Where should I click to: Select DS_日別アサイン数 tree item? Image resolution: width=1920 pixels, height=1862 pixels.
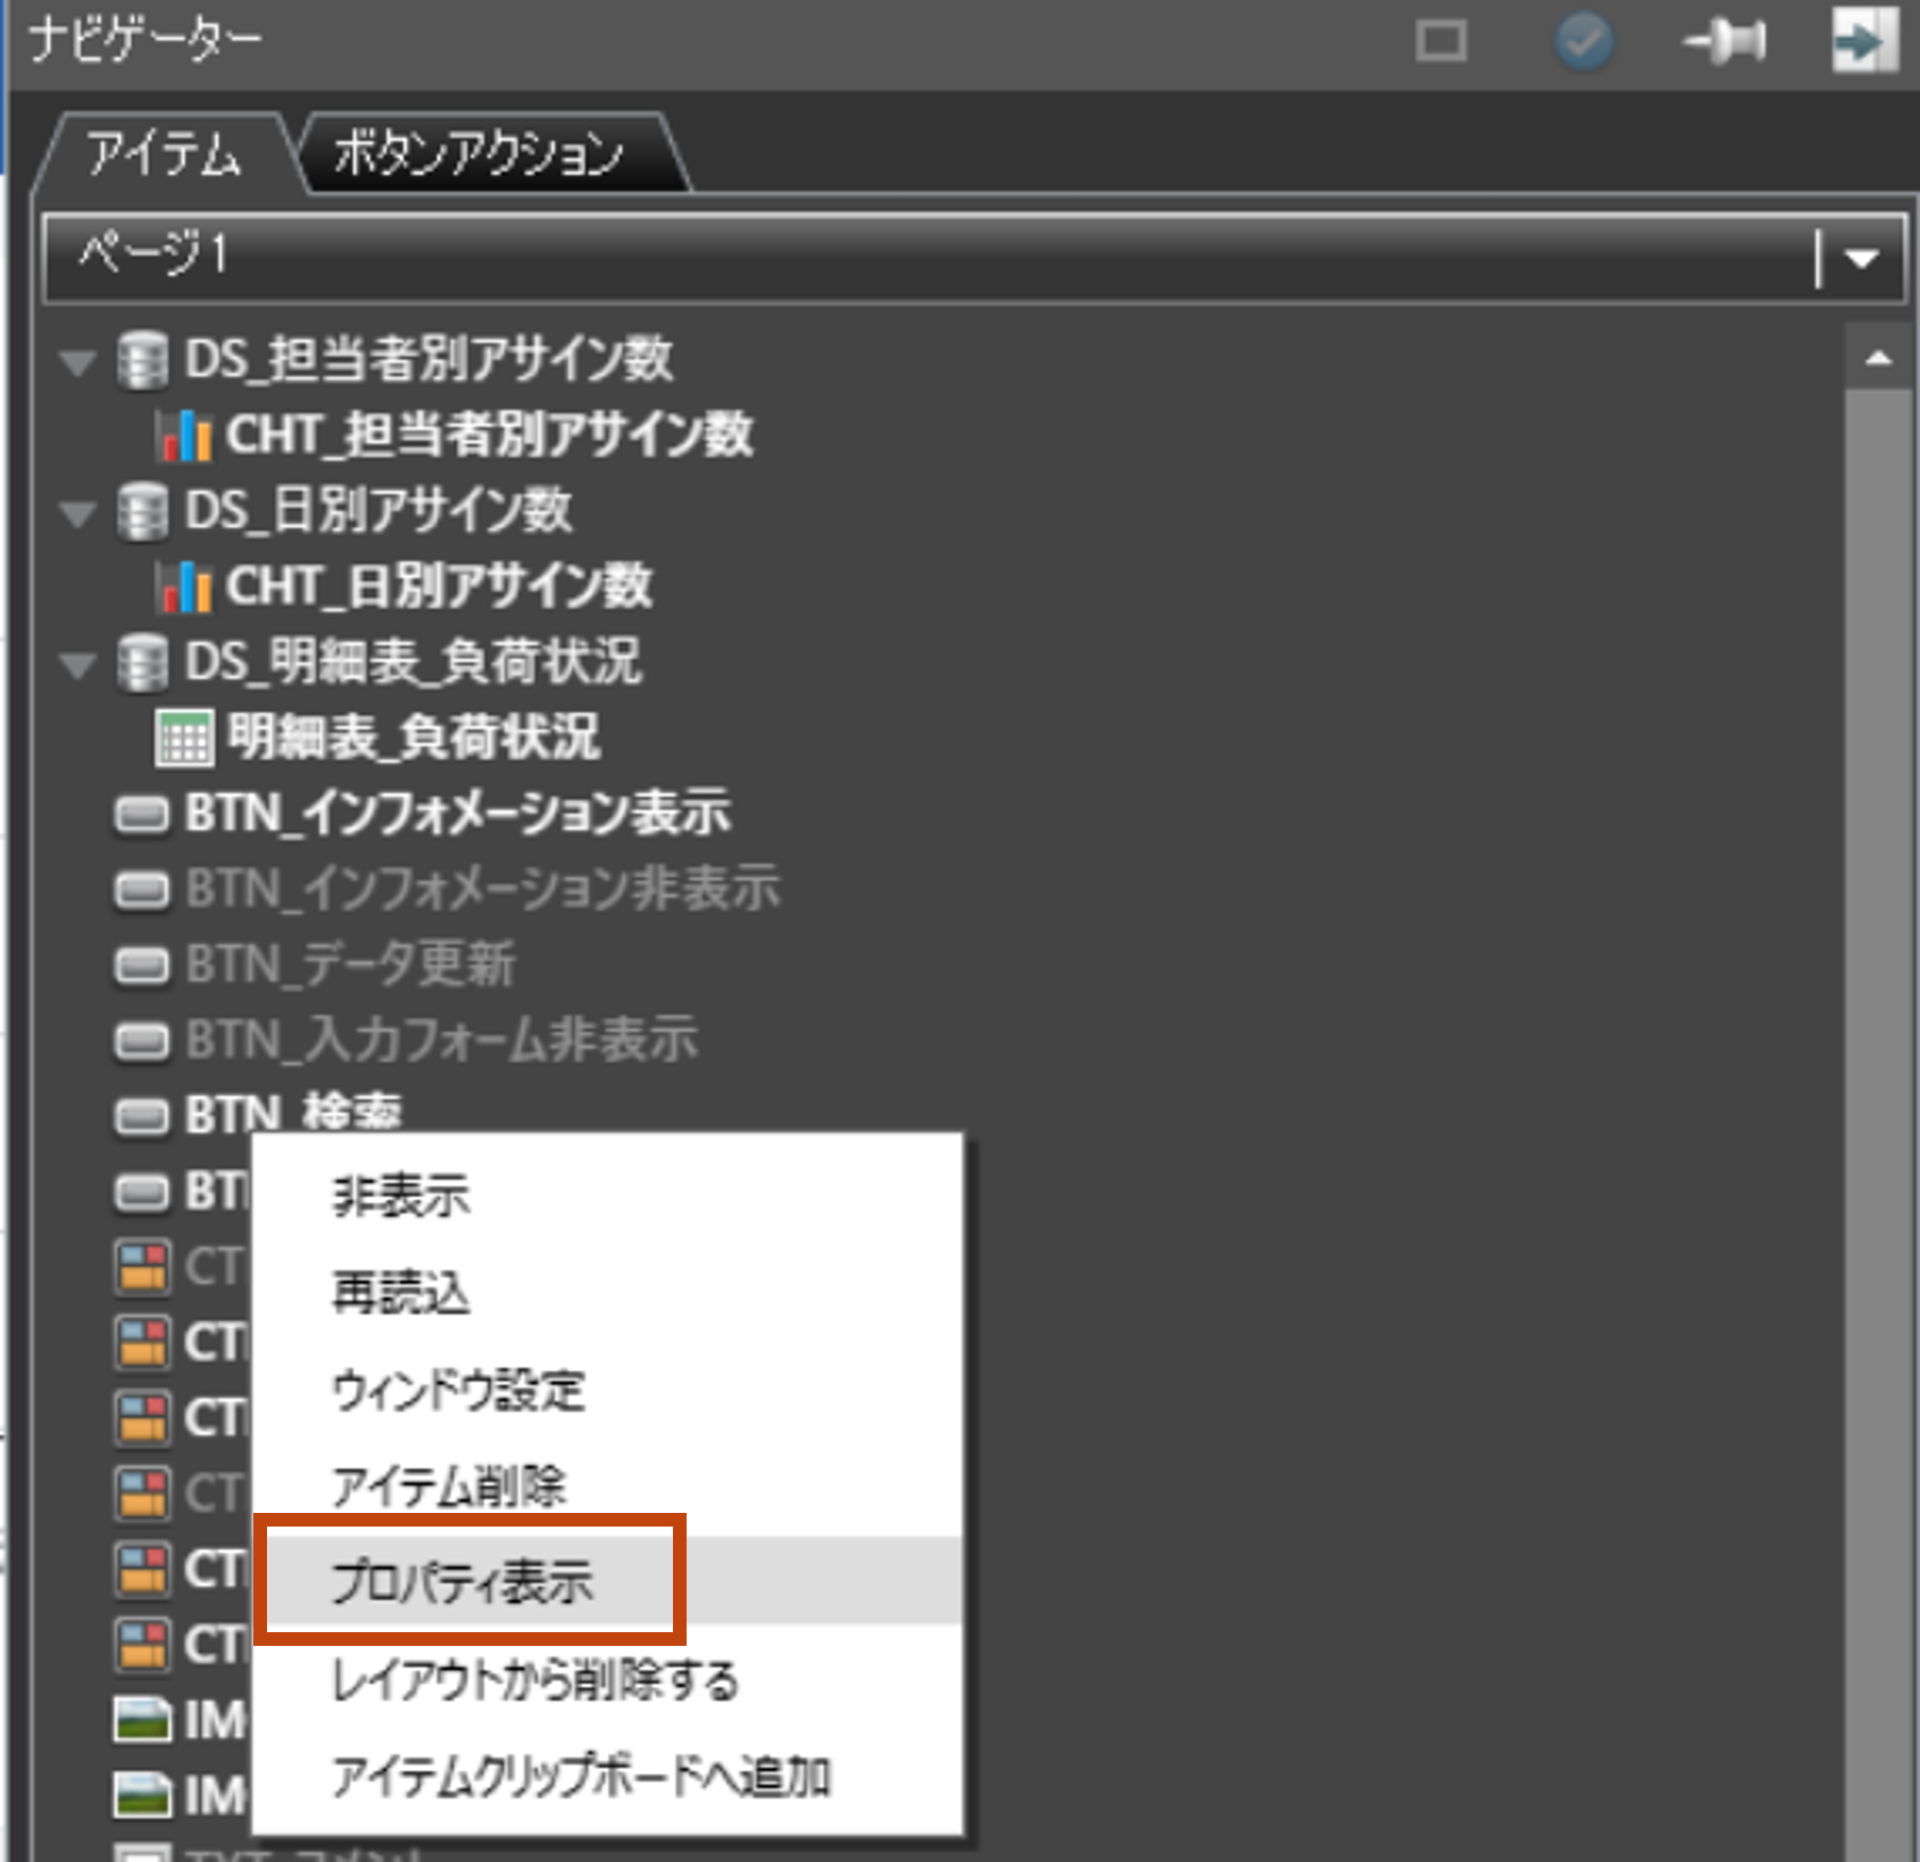click(378, 511)
